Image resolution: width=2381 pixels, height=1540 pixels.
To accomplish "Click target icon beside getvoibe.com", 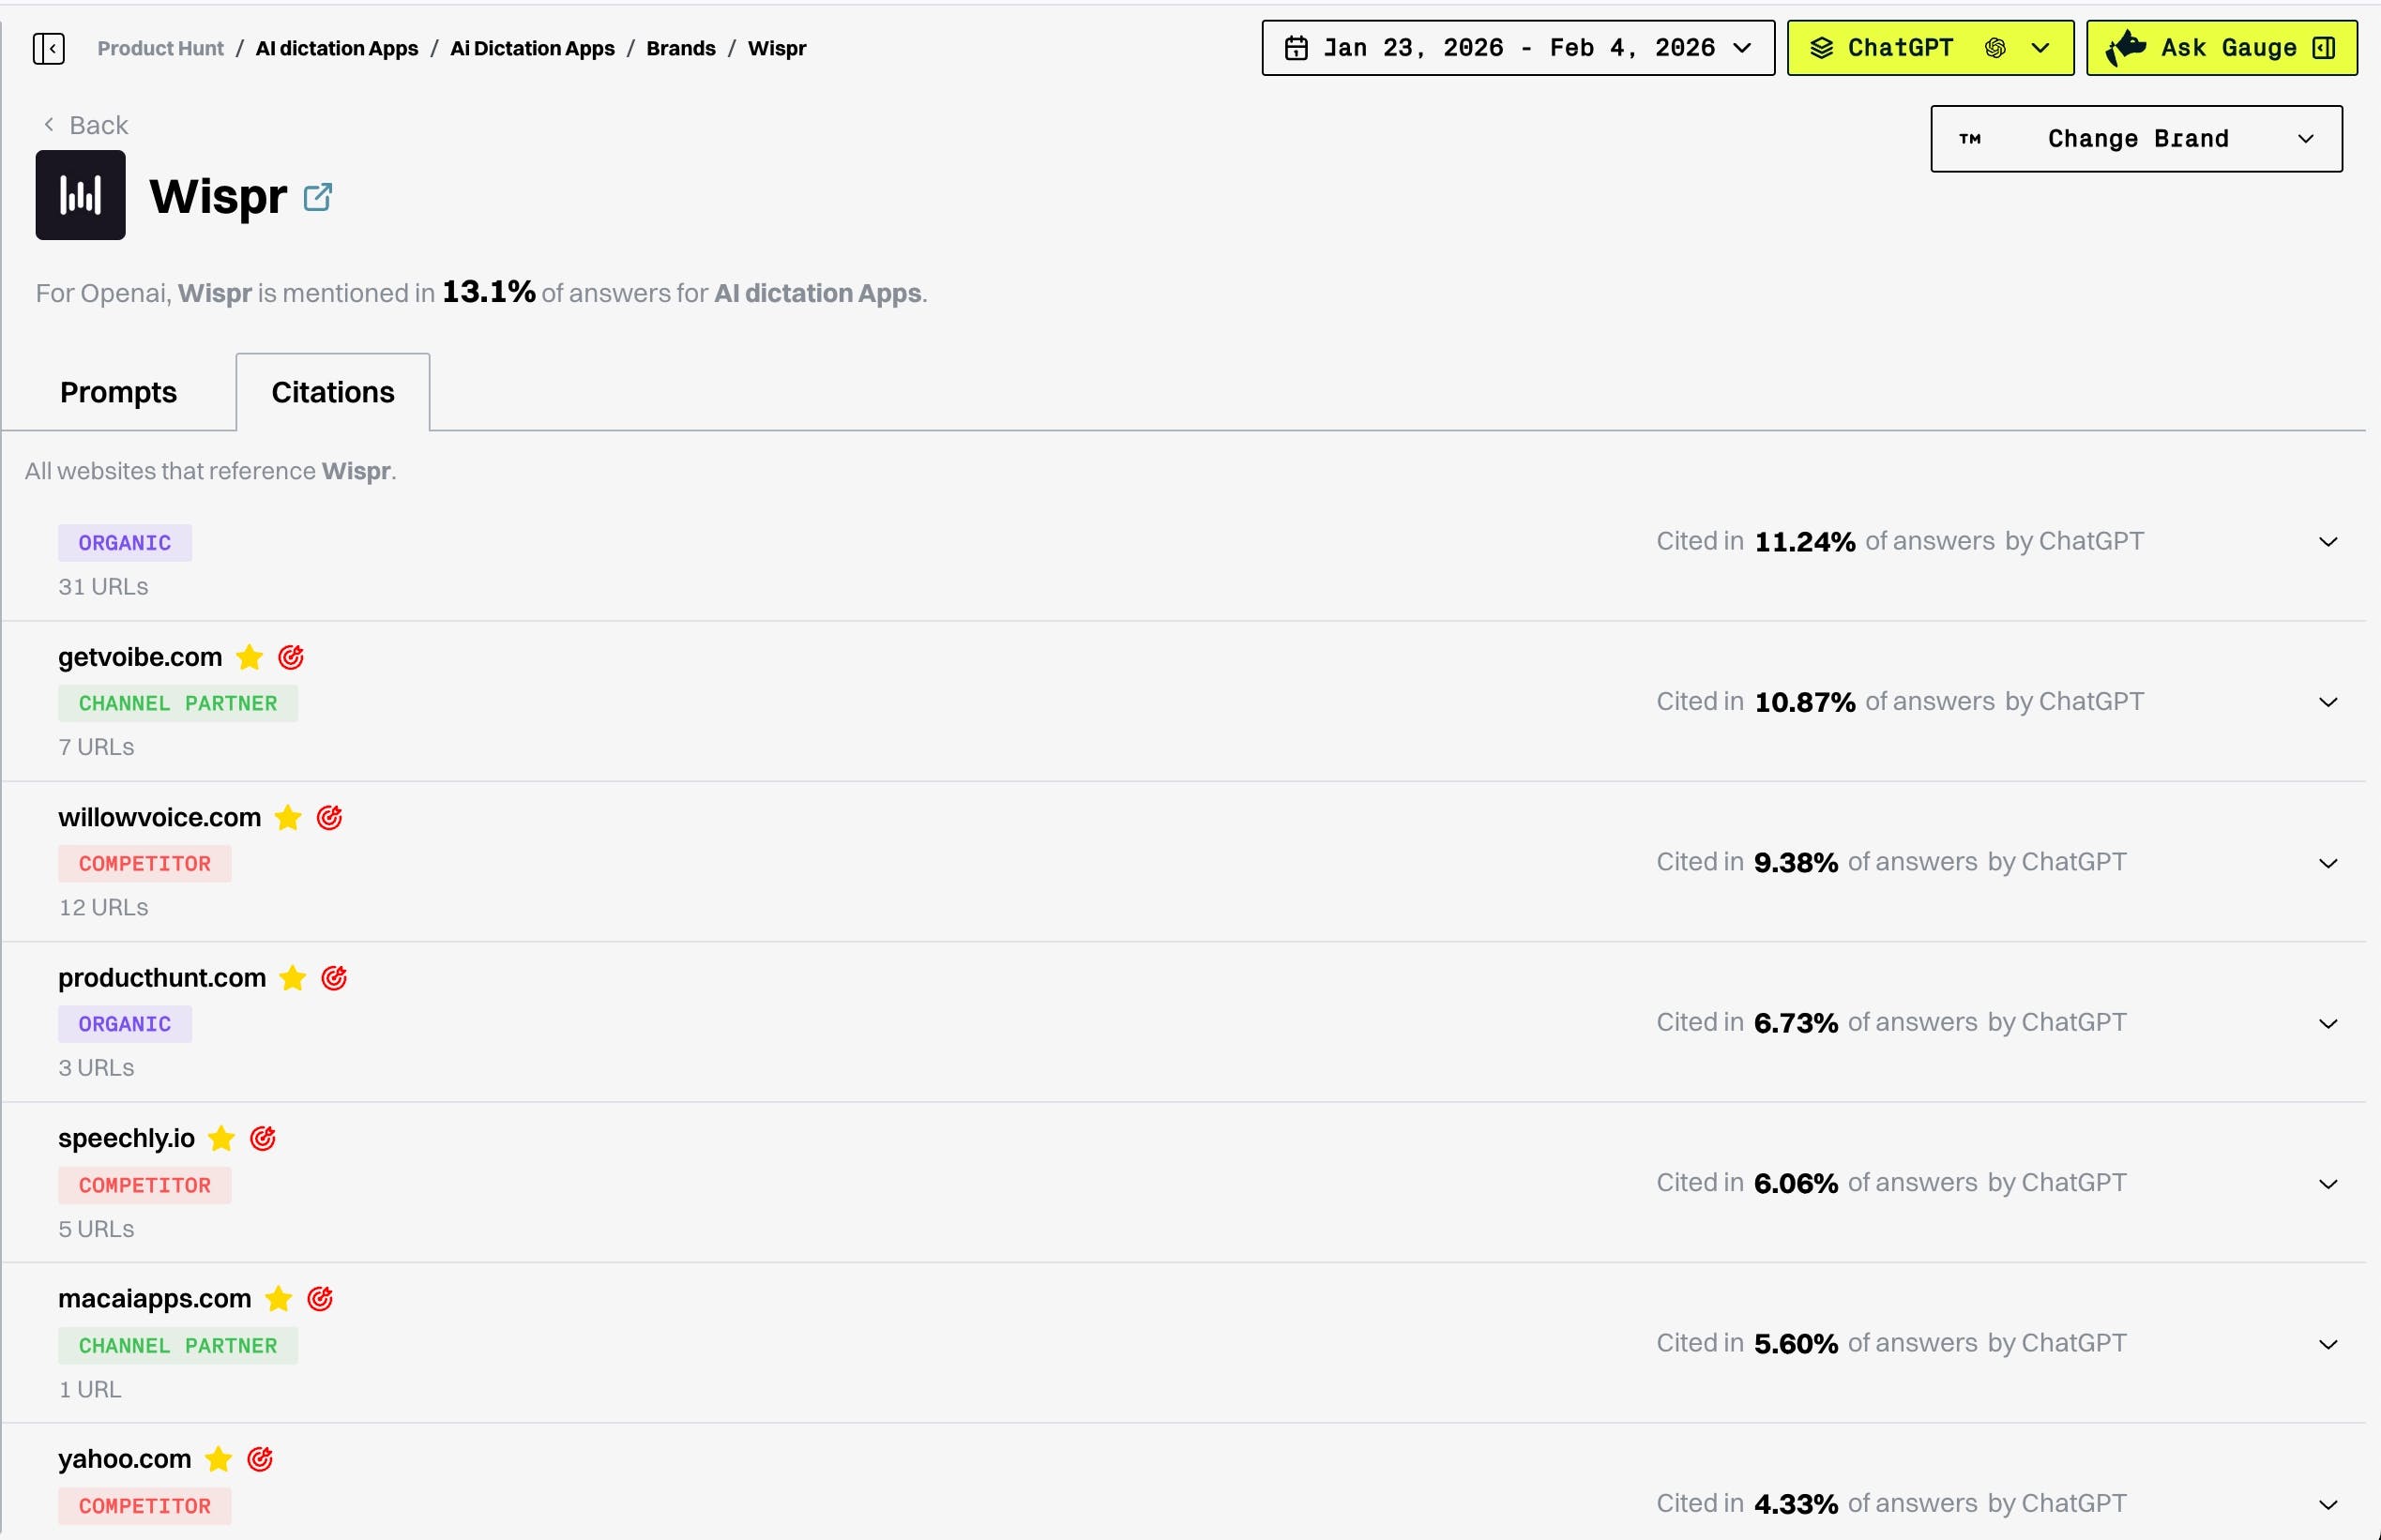I will pos(291,657).
